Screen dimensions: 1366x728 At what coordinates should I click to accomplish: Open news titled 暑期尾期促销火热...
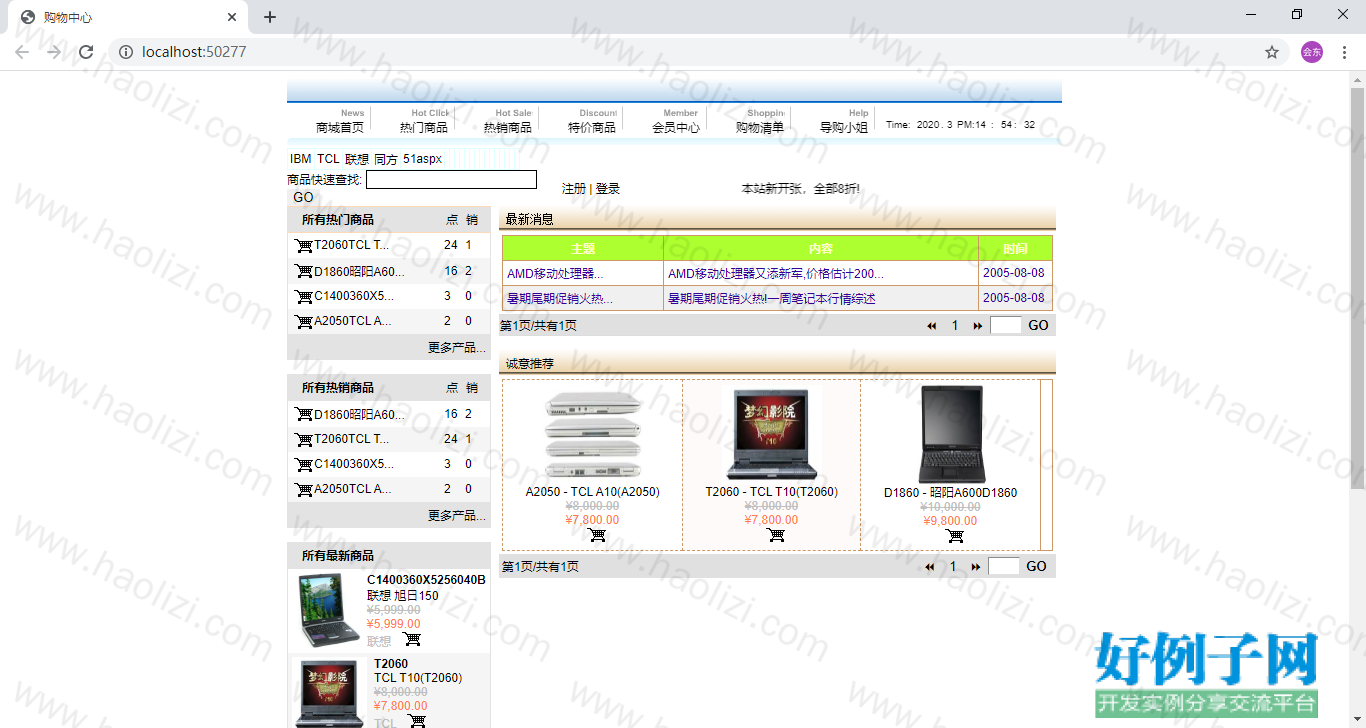point(560,298)
